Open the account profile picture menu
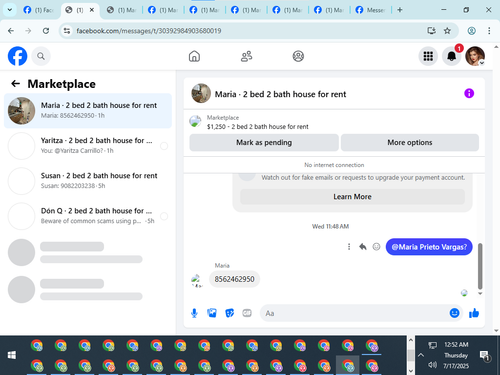 (x=475, y=56)
